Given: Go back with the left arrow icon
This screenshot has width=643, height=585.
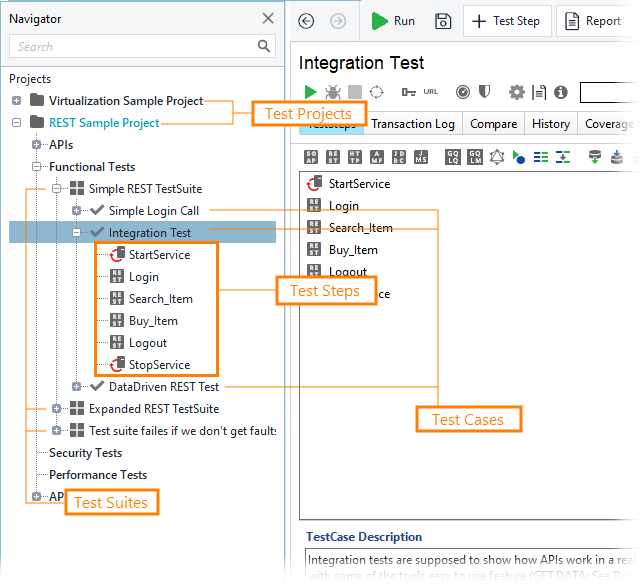Looking at the screenshot, I should coord(306,21).
